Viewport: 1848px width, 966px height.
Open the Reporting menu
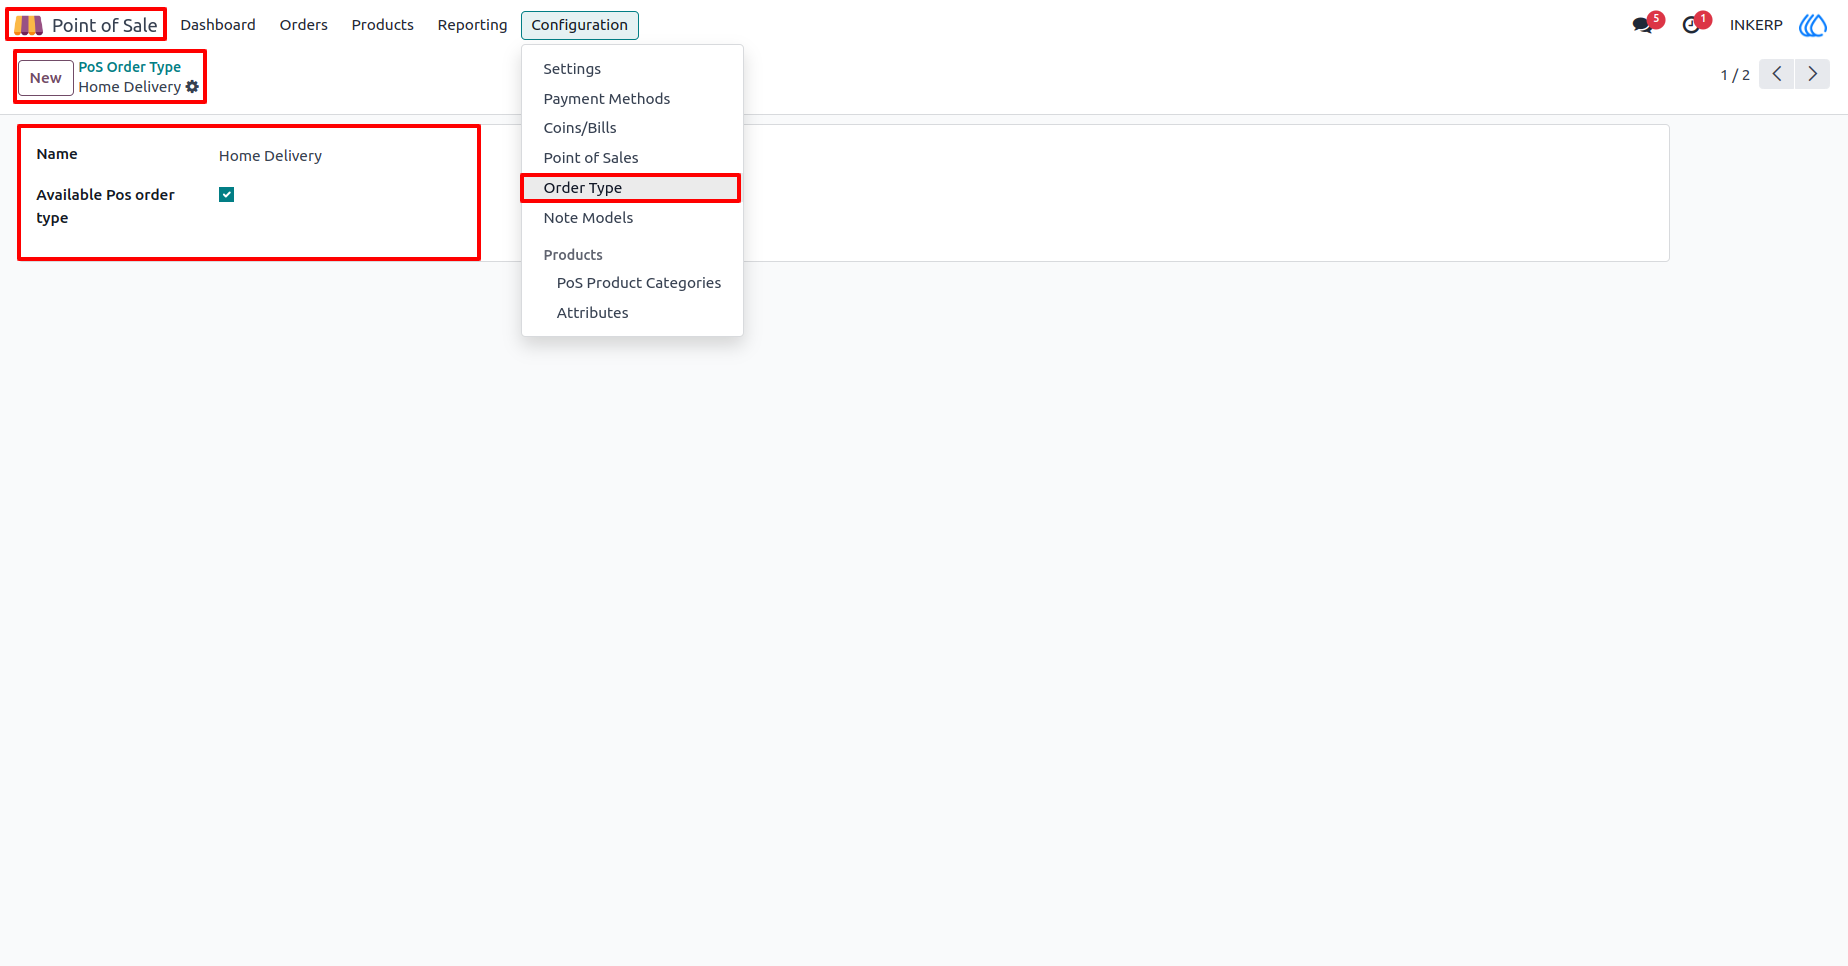(472, 25)
